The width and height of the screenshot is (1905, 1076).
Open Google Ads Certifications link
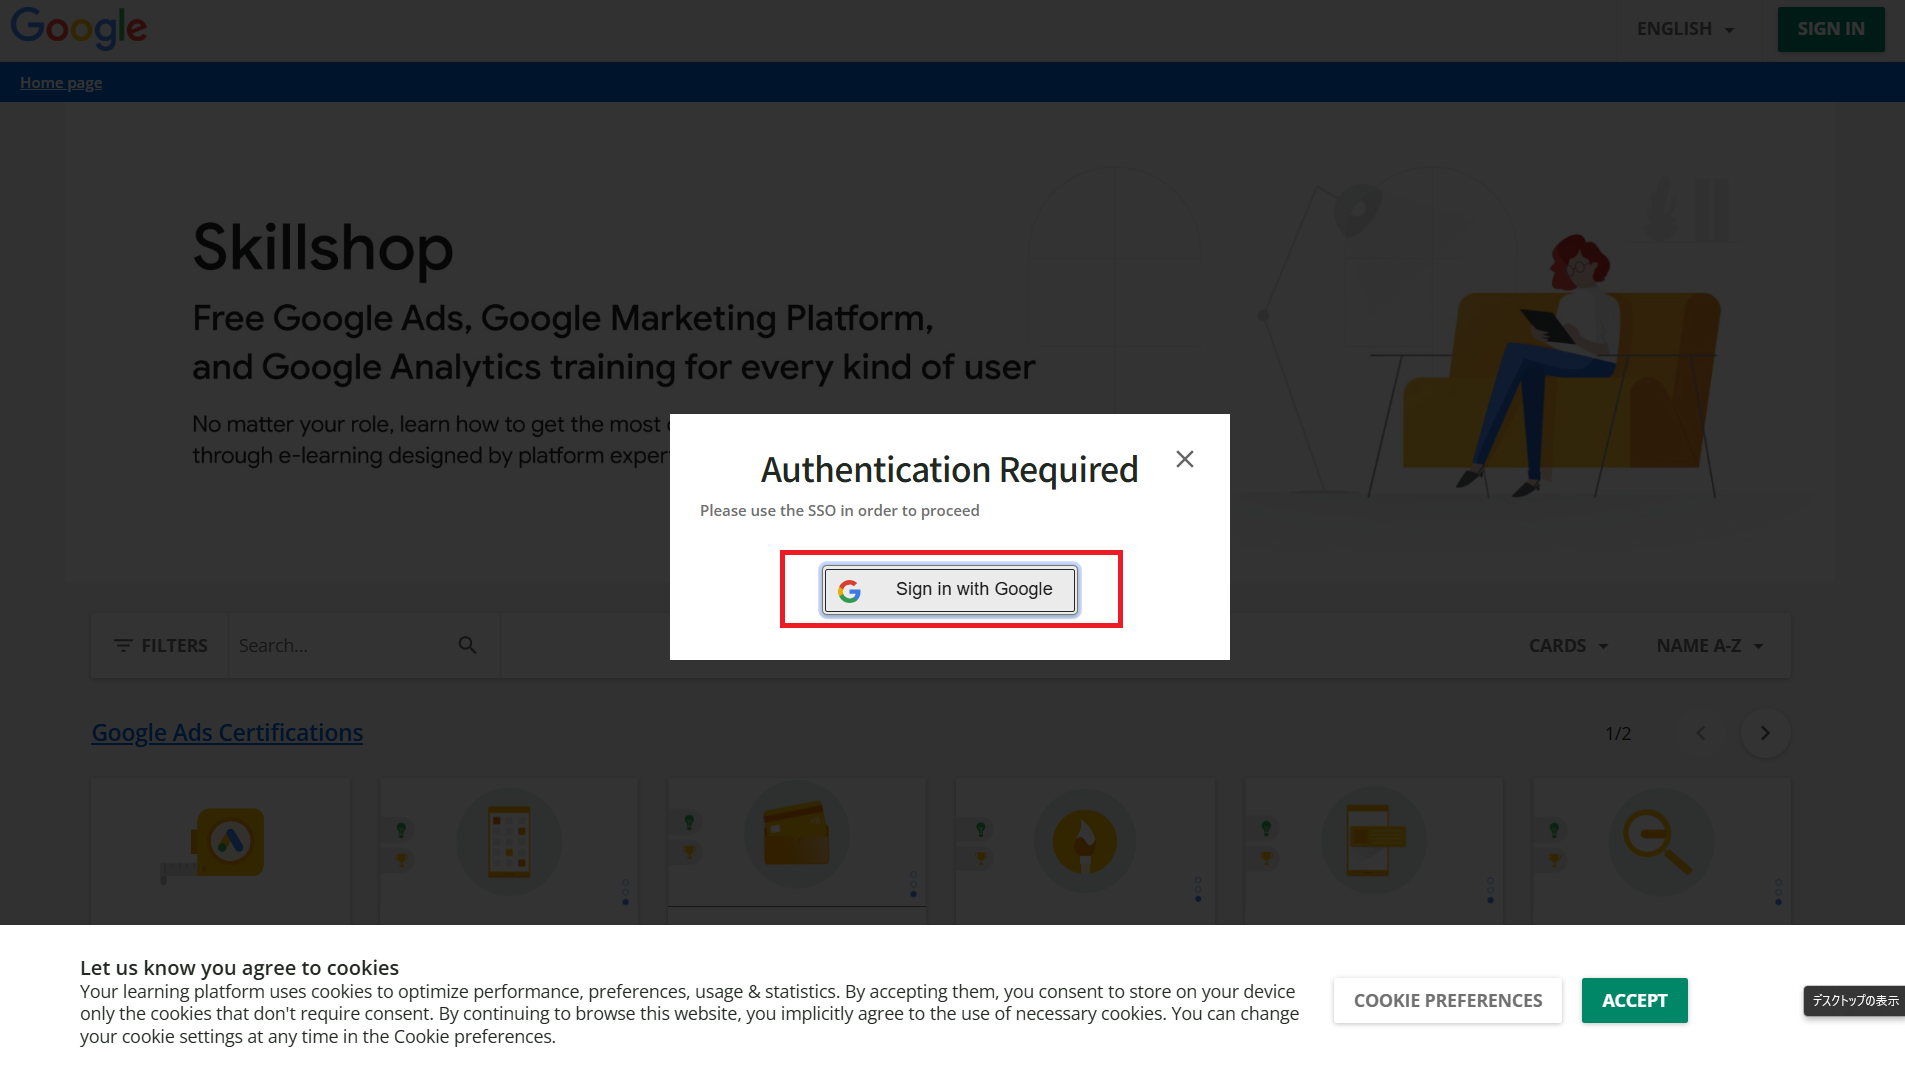227,732
